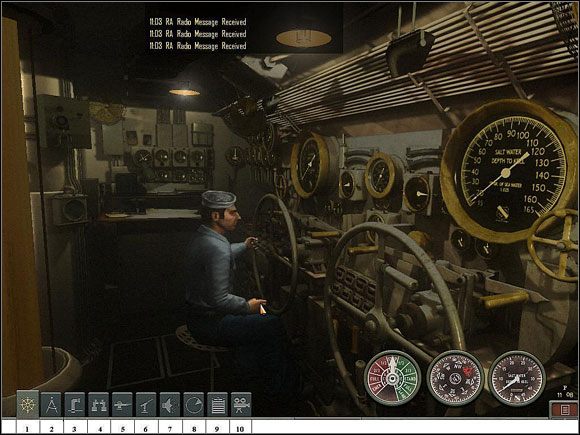Open the clipboard crew management icon

coord(217,405)
